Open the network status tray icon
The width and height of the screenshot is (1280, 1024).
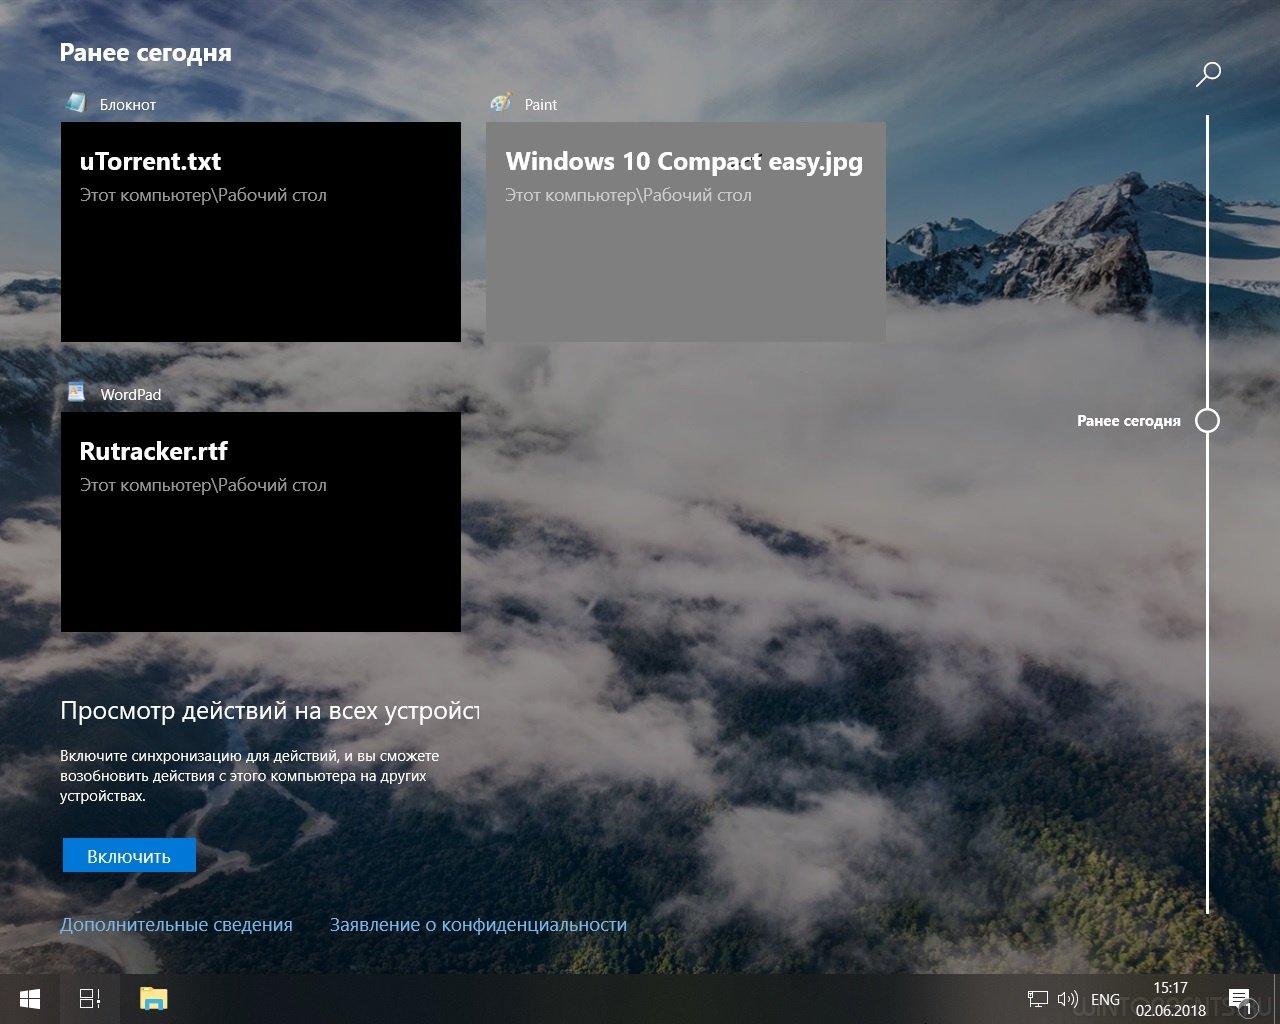(1037, 999)
